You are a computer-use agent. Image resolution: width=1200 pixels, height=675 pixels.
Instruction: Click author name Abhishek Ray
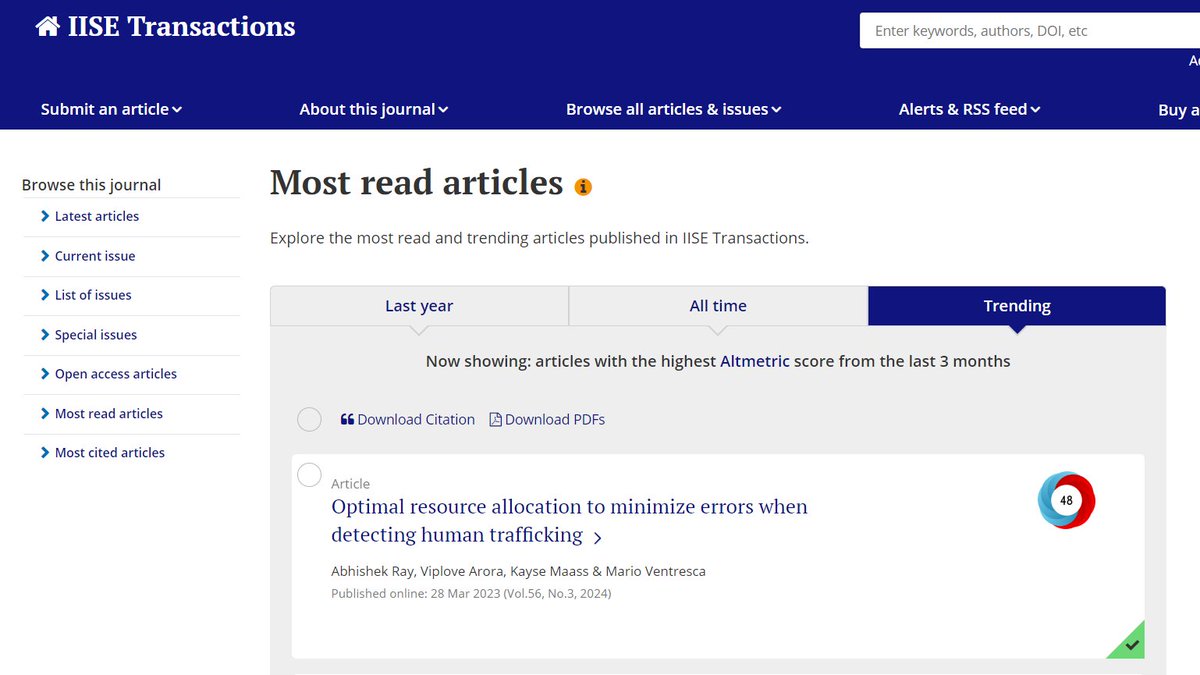pos(372,571)
